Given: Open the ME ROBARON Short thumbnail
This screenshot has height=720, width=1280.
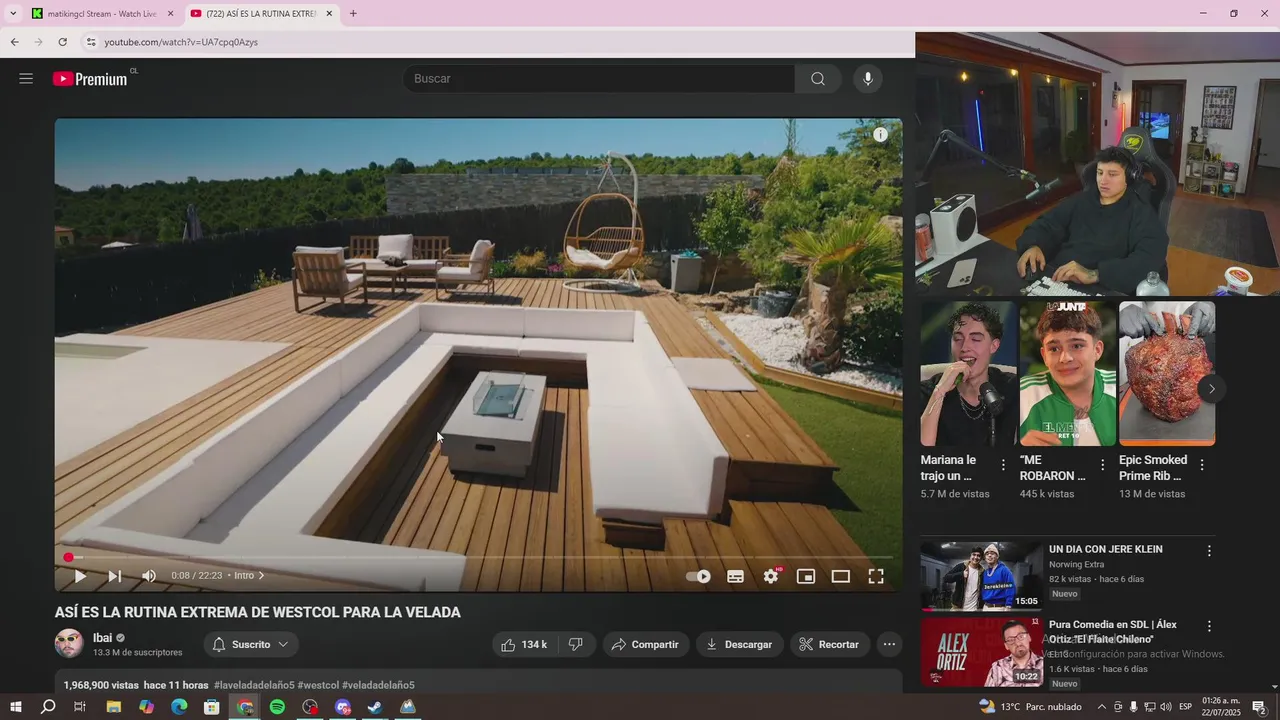Looking at the screenshot, I should (x=1068, y=374).
